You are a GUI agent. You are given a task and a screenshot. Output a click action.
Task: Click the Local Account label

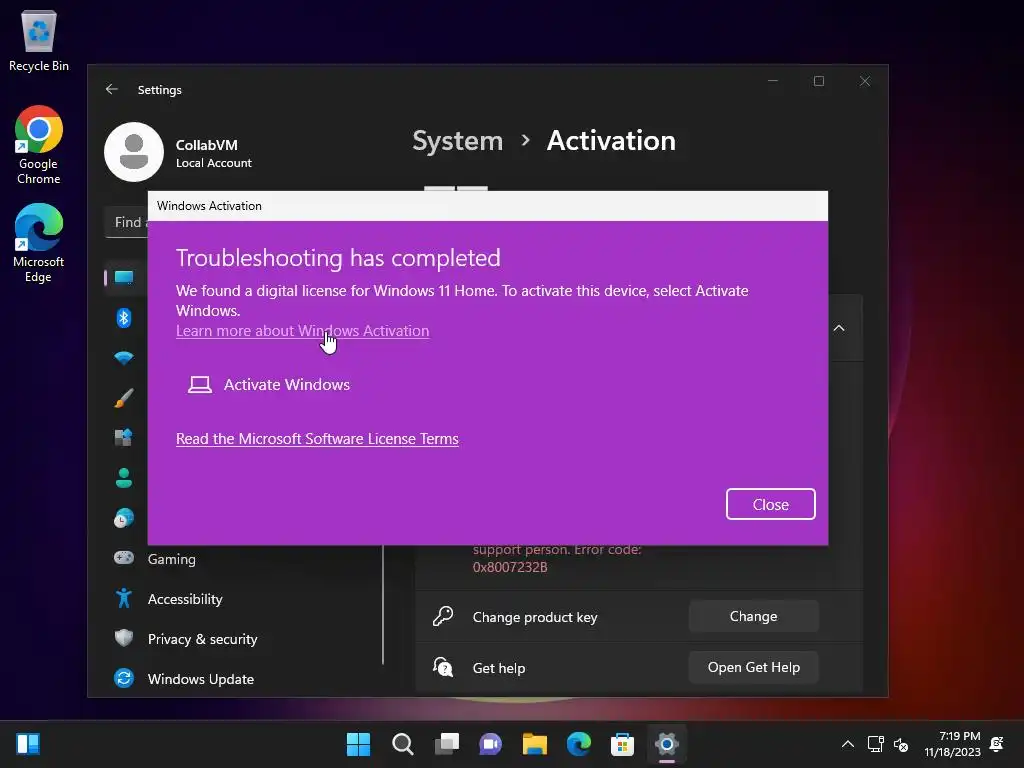click(x=214, y=163)
